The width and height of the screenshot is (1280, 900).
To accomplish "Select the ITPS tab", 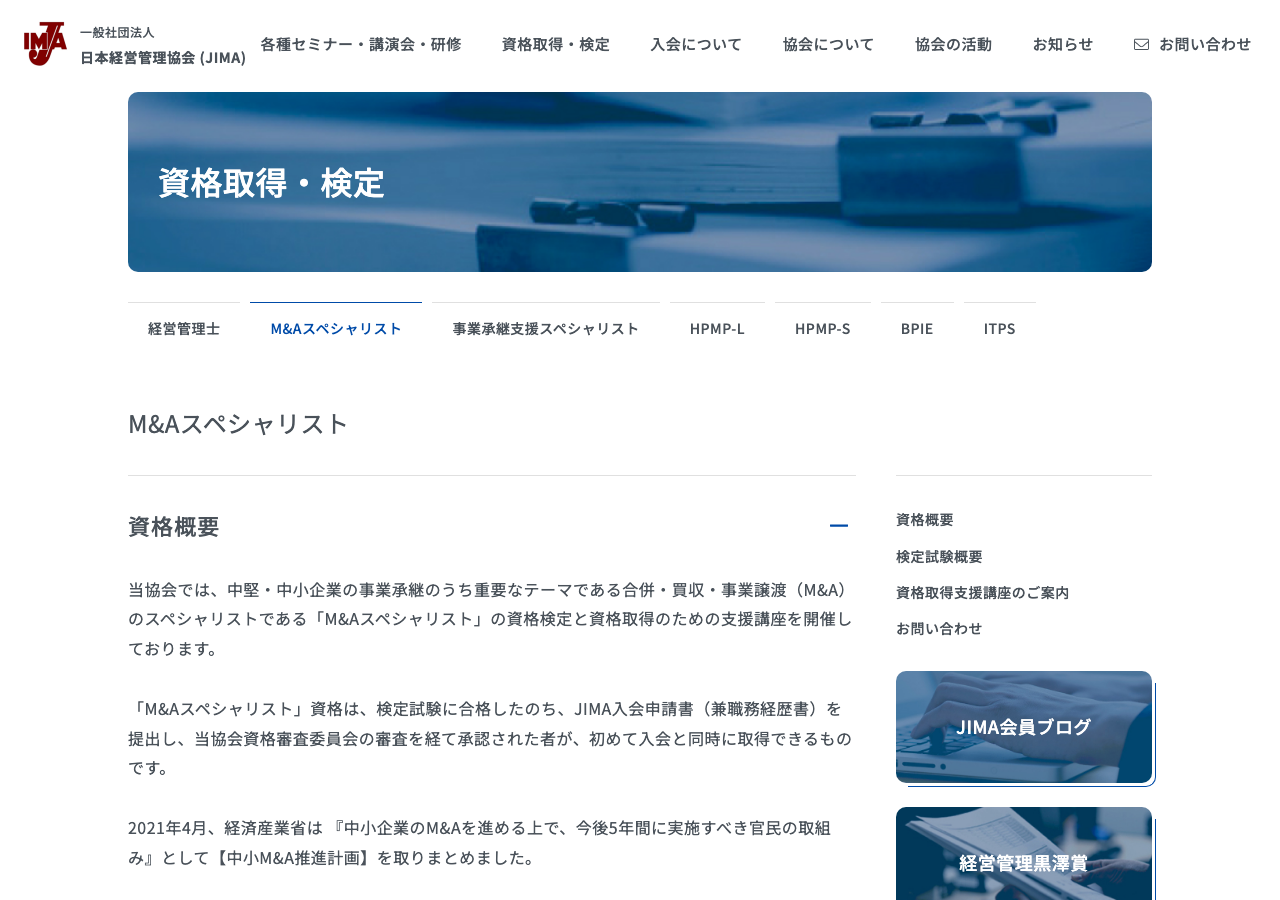I will point(999,328).
